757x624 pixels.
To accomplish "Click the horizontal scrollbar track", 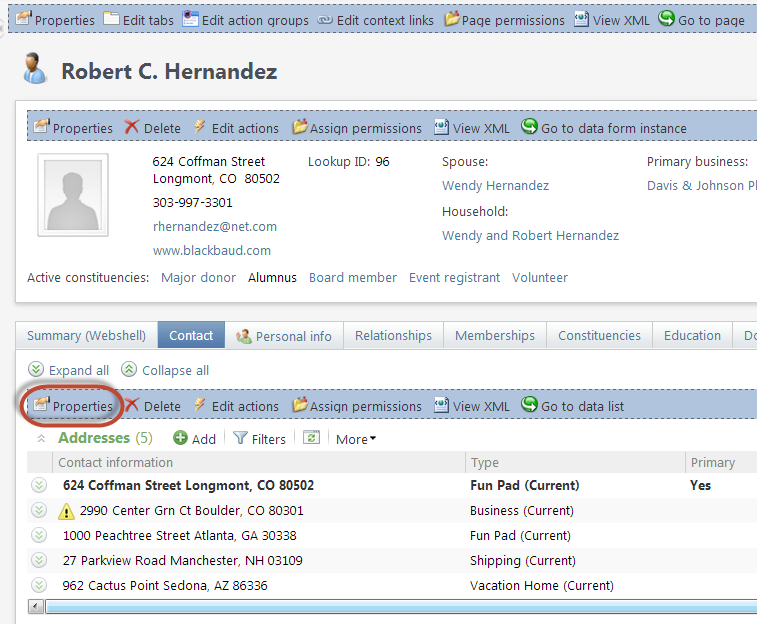I will [x=401, y=607].
